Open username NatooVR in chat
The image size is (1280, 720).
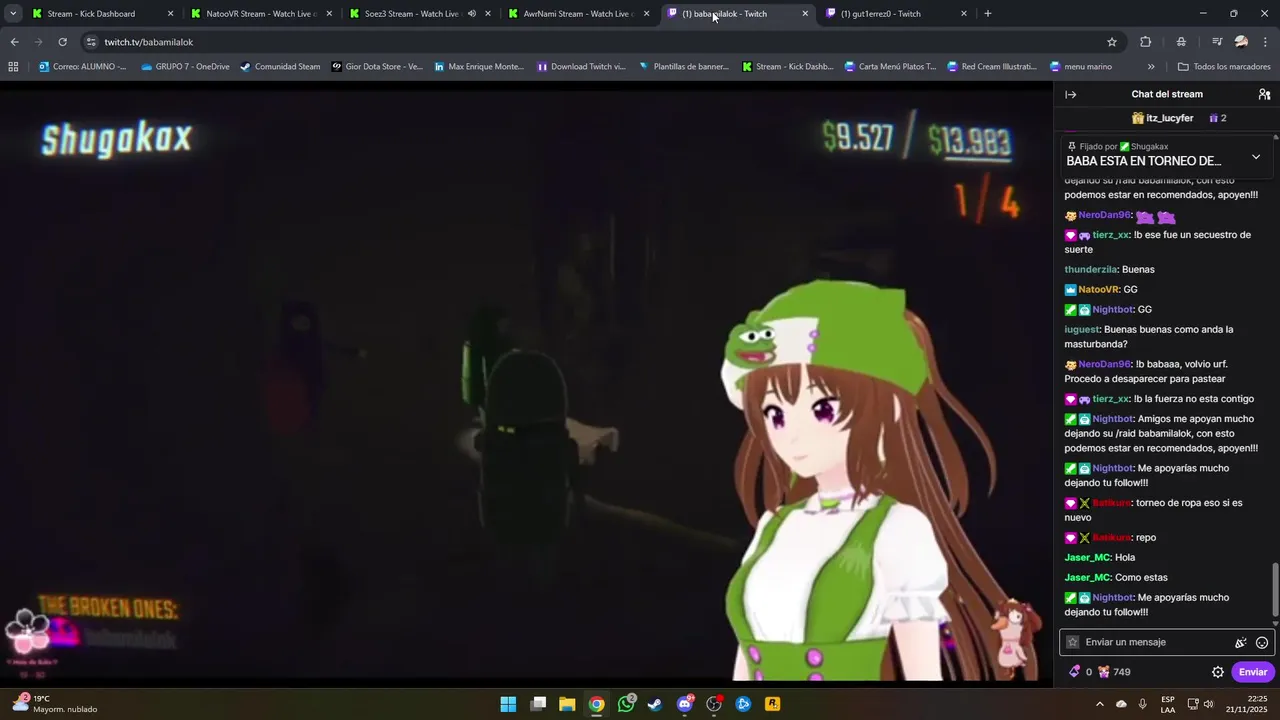(x=1099, y=289)
